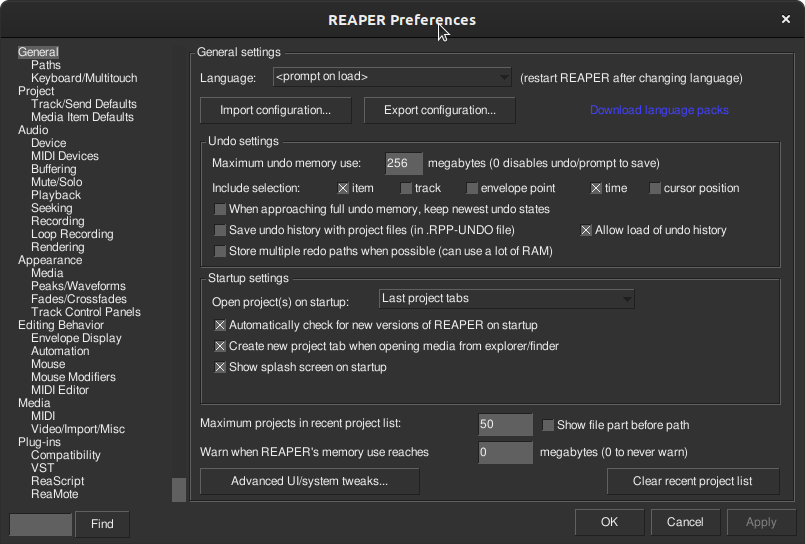Open Media Item Defaults page

82,117
